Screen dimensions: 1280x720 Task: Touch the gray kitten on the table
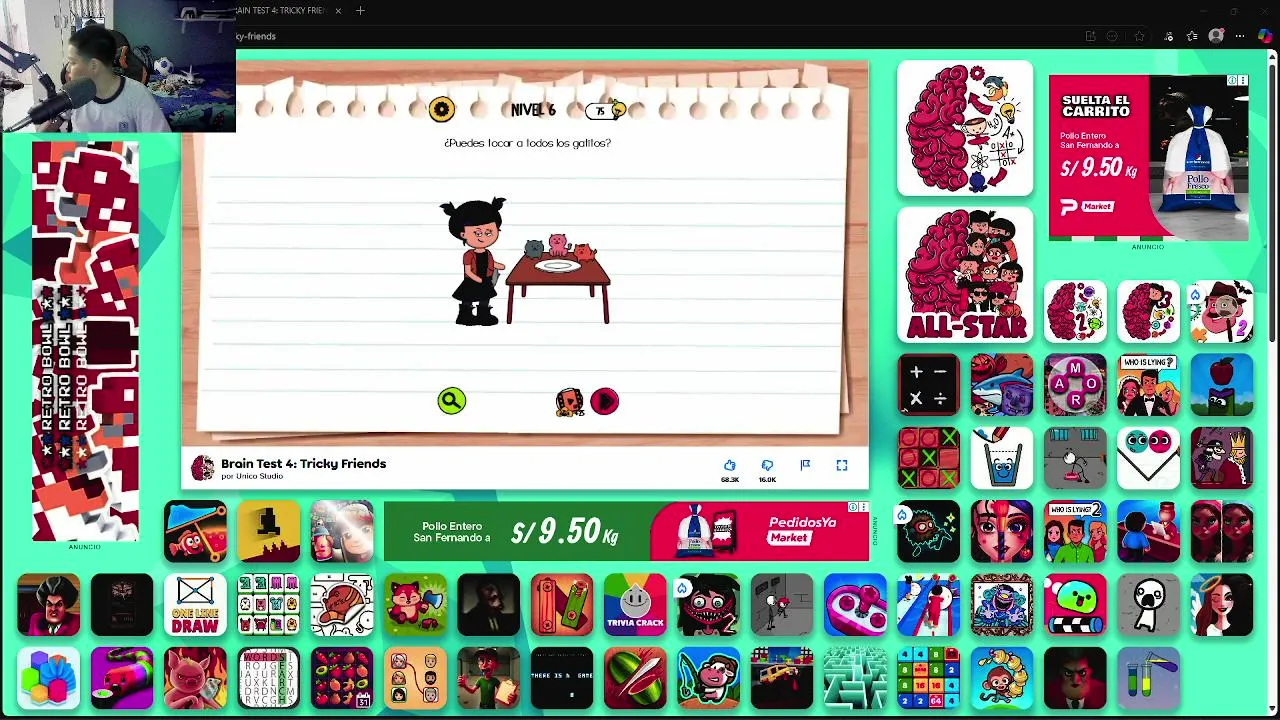[535, 247]
